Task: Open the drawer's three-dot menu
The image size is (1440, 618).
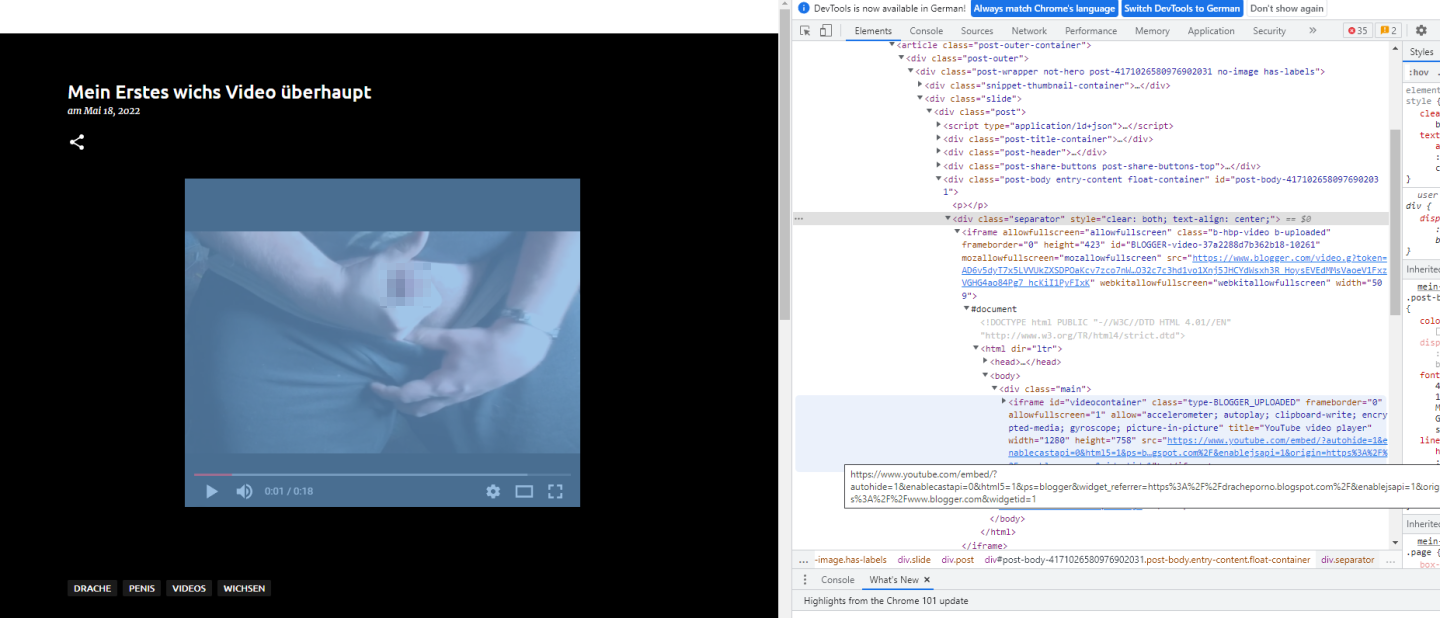Action: [x=805, y=580]
